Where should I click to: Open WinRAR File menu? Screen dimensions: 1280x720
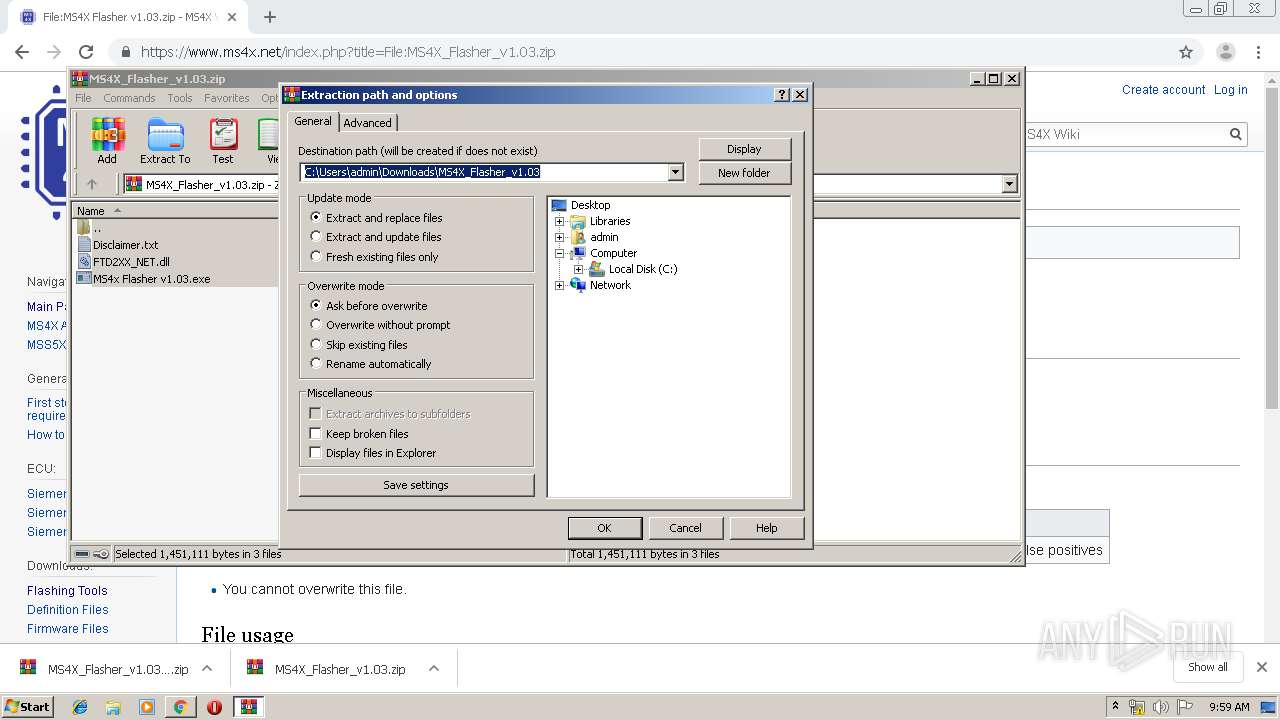coord(83,98)
